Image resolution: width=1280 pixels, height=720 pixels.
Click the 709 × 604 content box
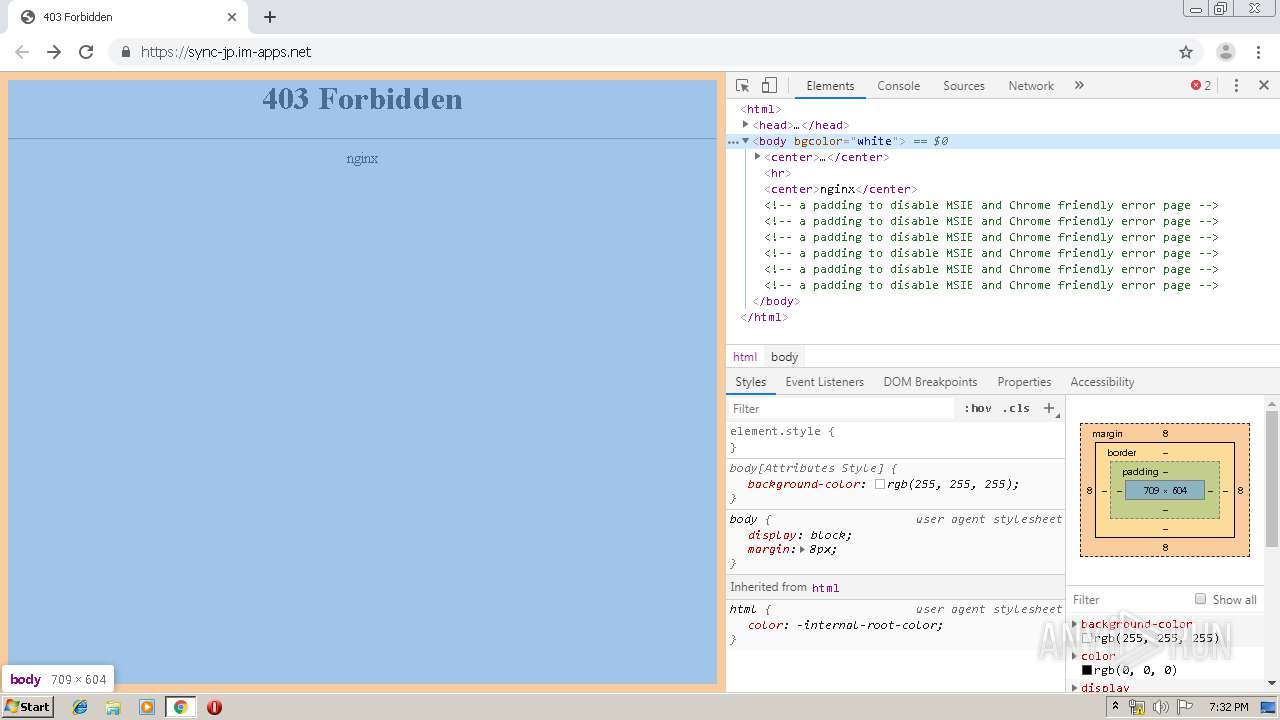(1165, 491)
